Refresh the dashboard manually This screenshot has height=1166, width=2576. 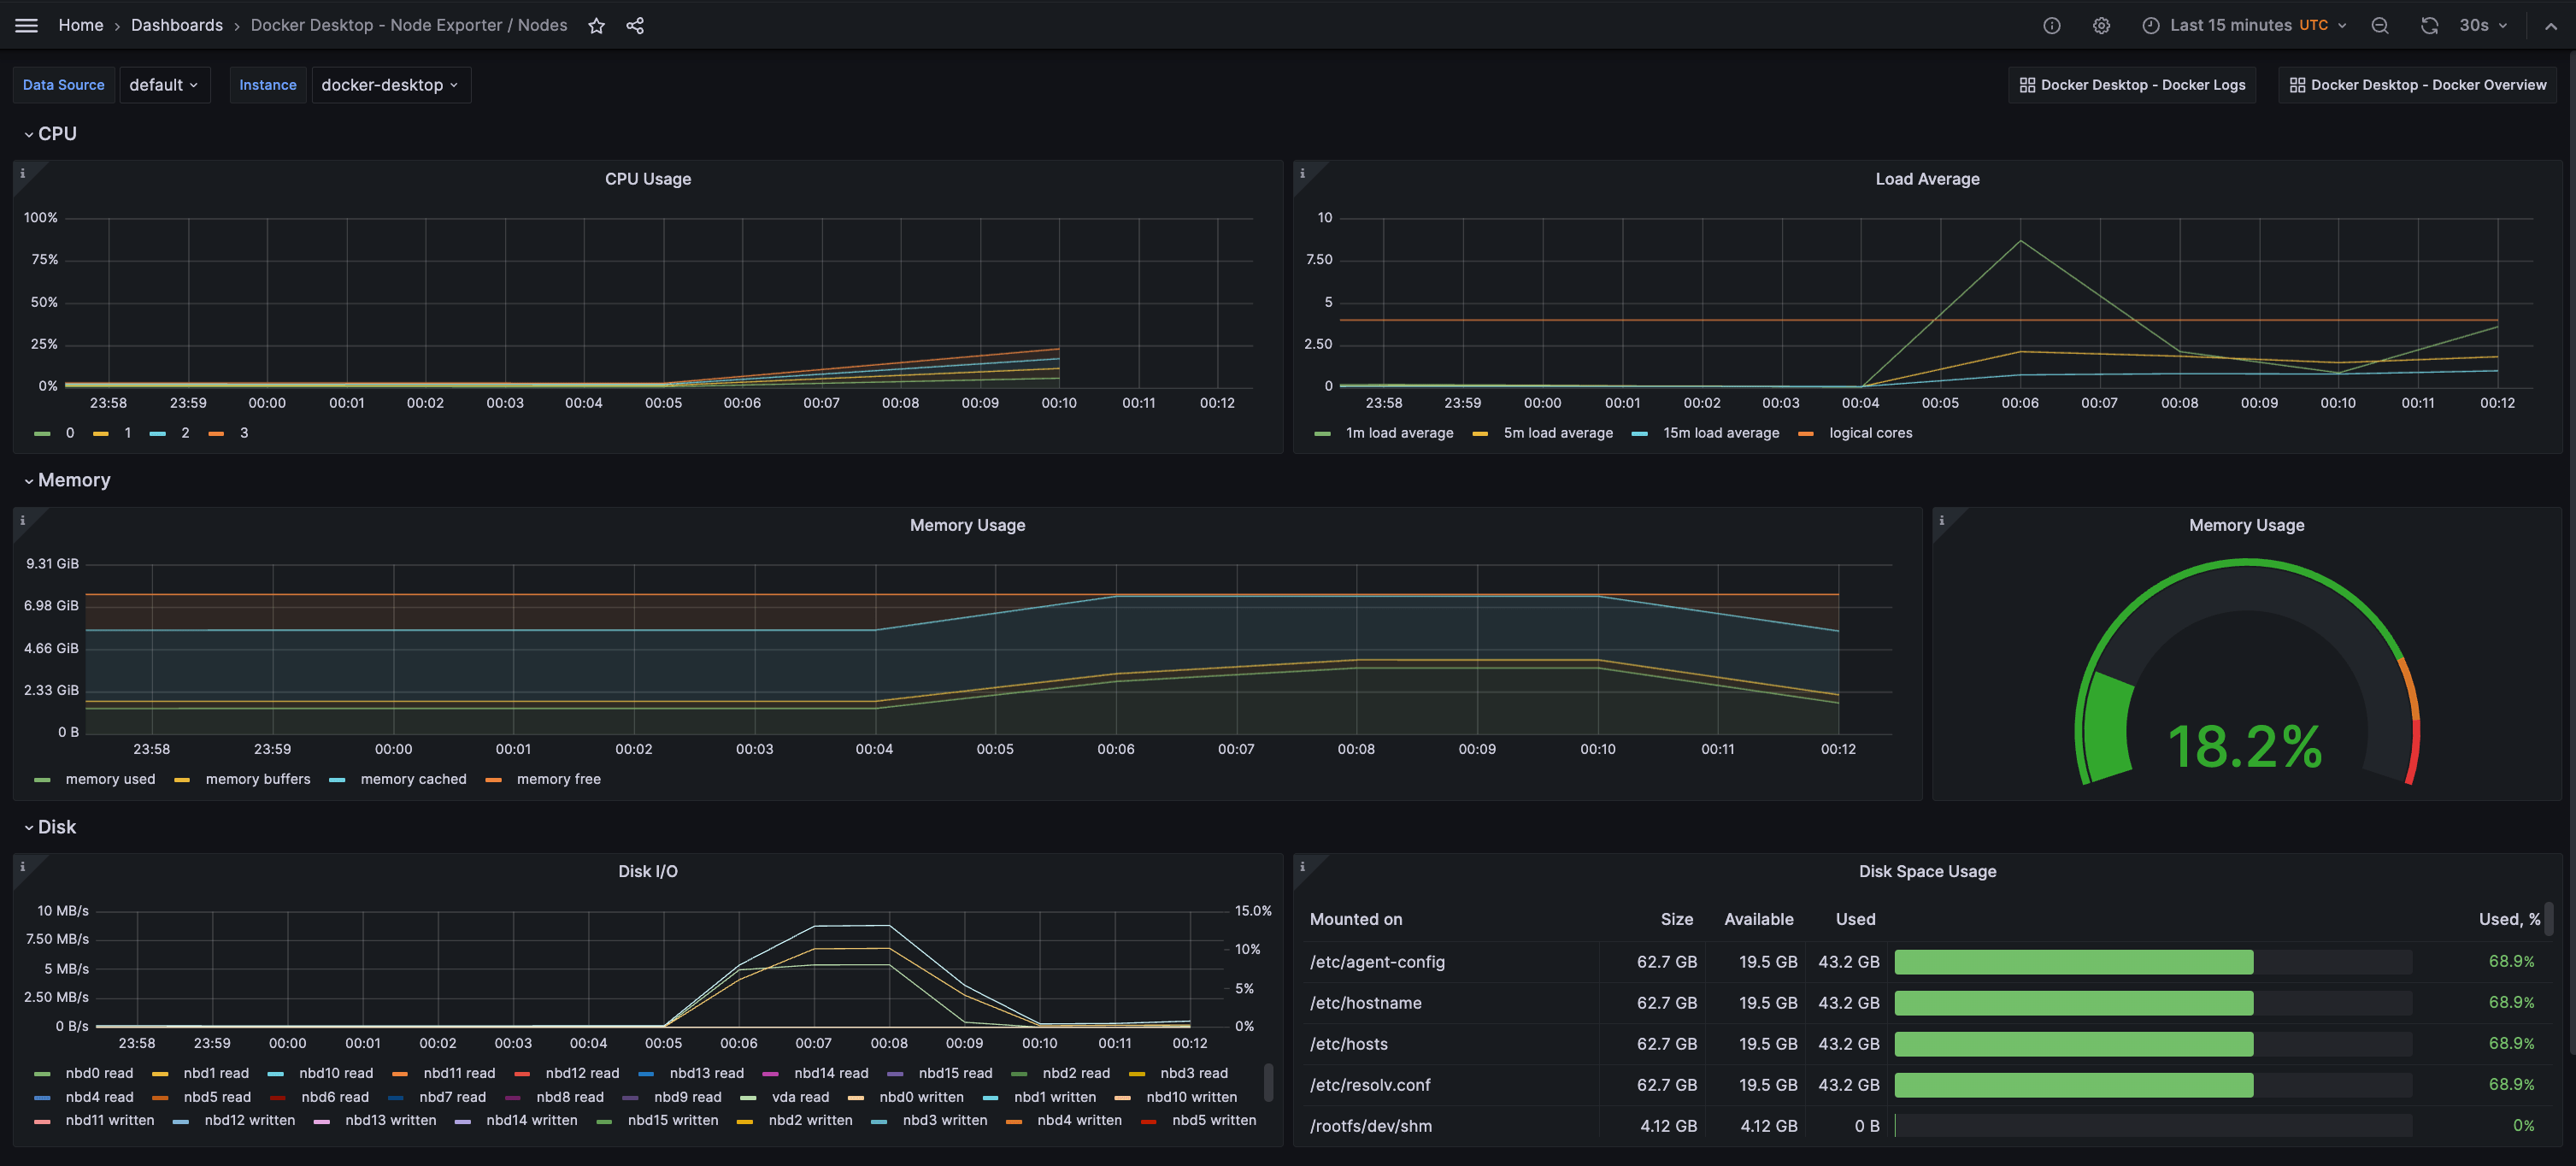pyautogui.click(x=2430, y=25)
